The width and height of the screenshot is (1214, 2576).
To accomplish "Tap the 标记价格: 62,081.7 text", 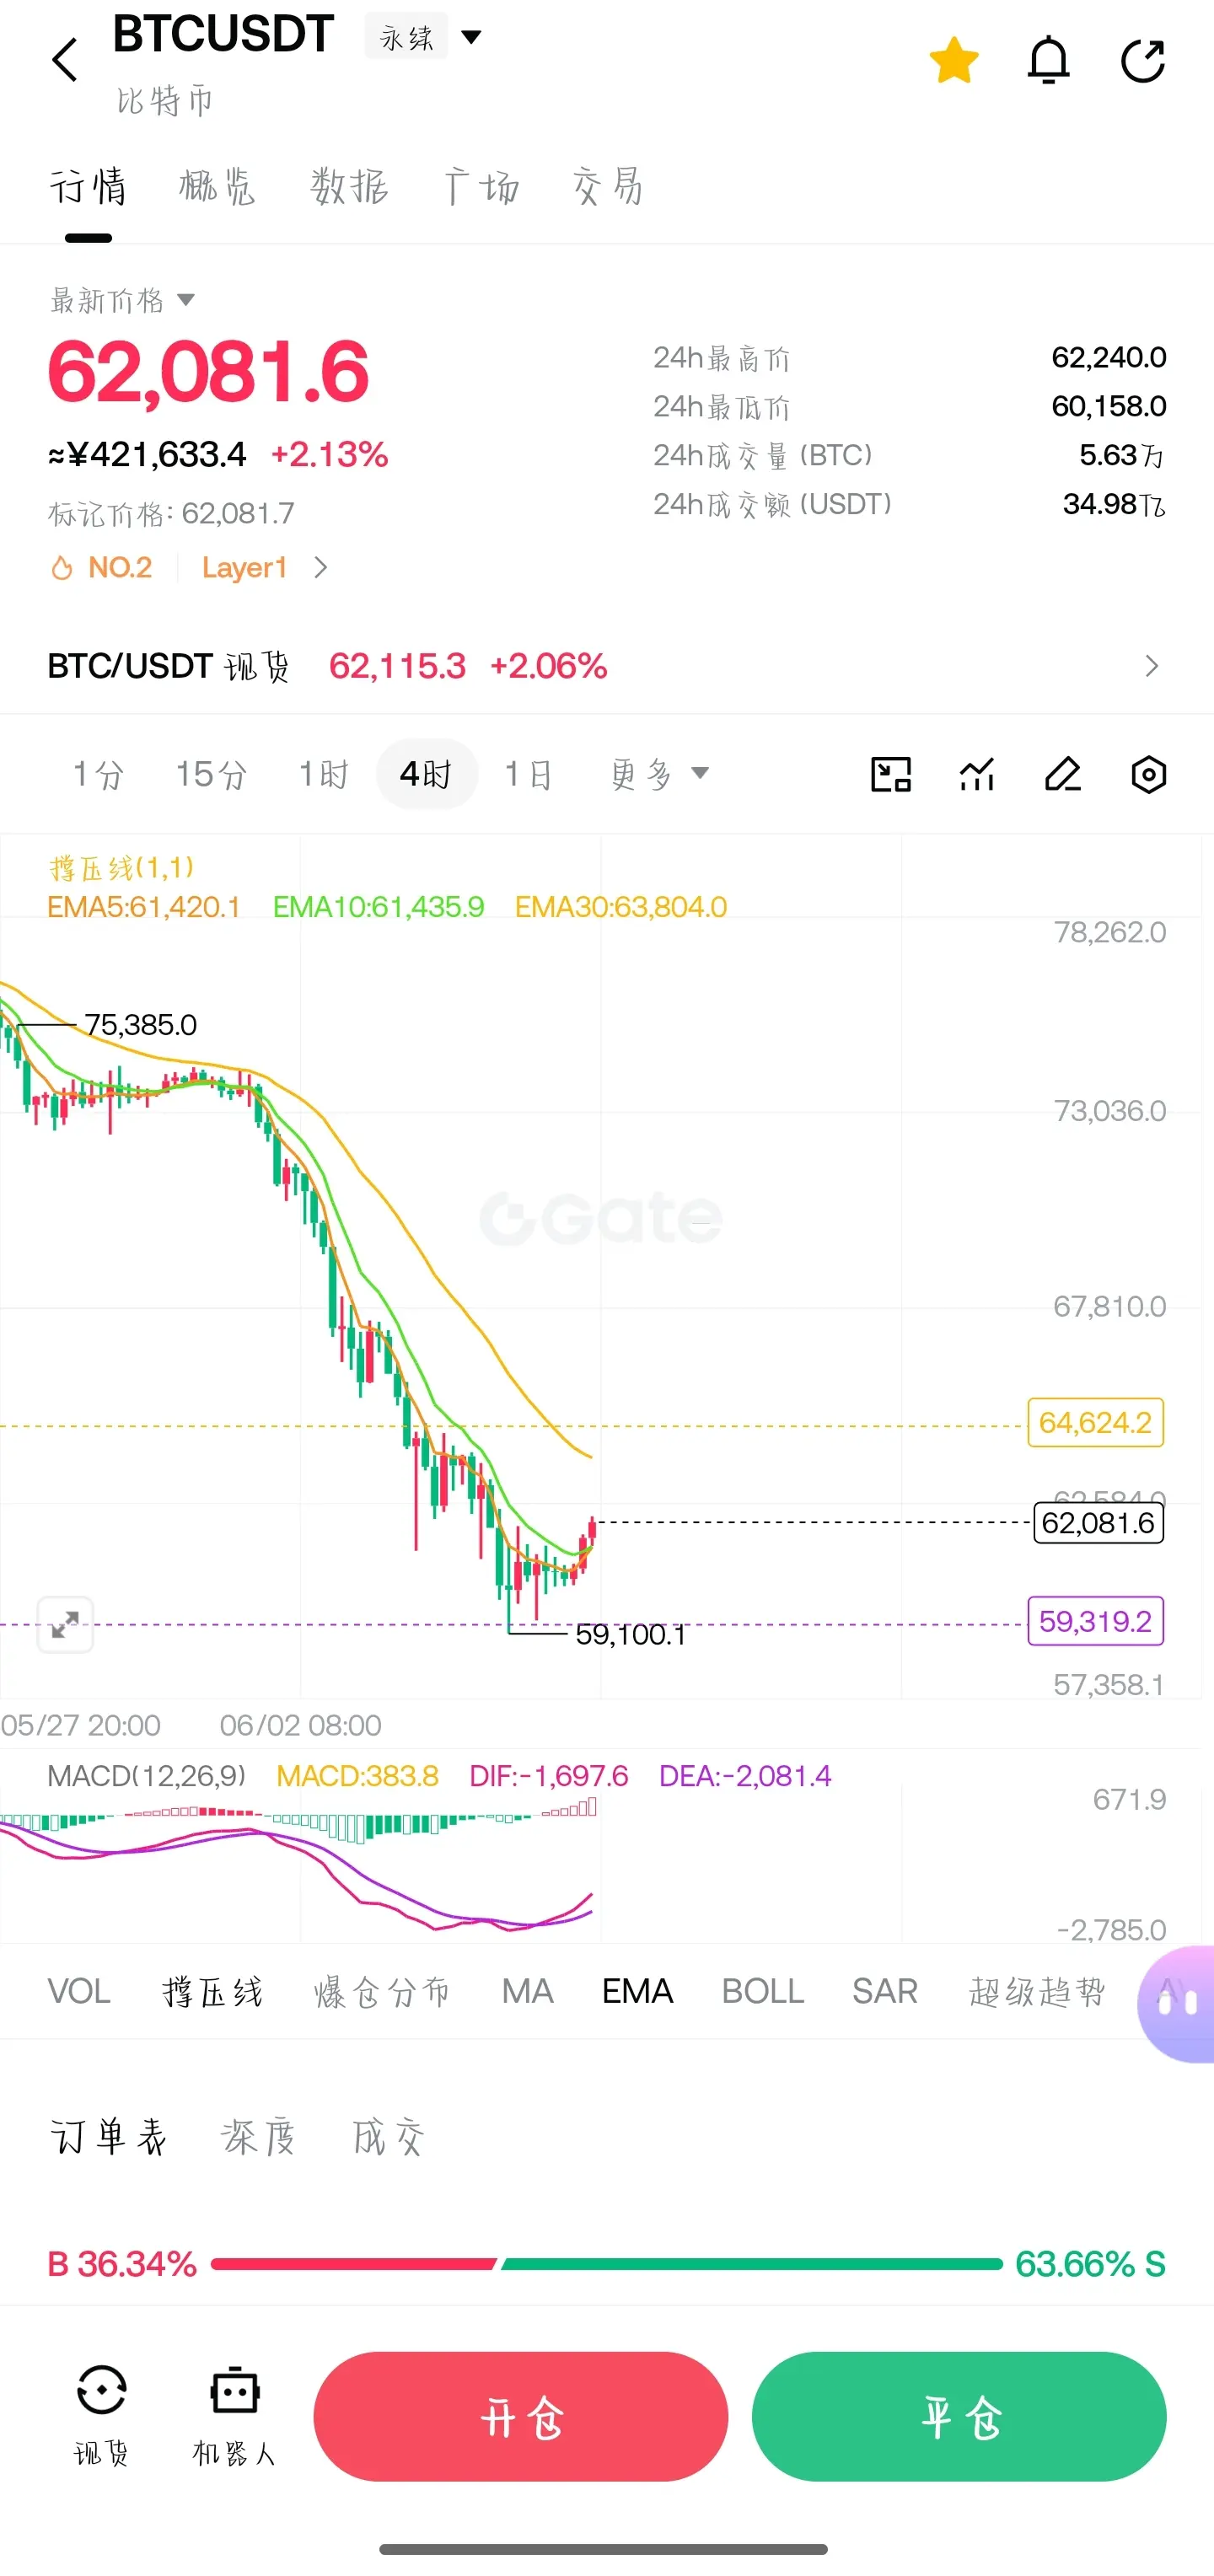I will tap(171, 514).
